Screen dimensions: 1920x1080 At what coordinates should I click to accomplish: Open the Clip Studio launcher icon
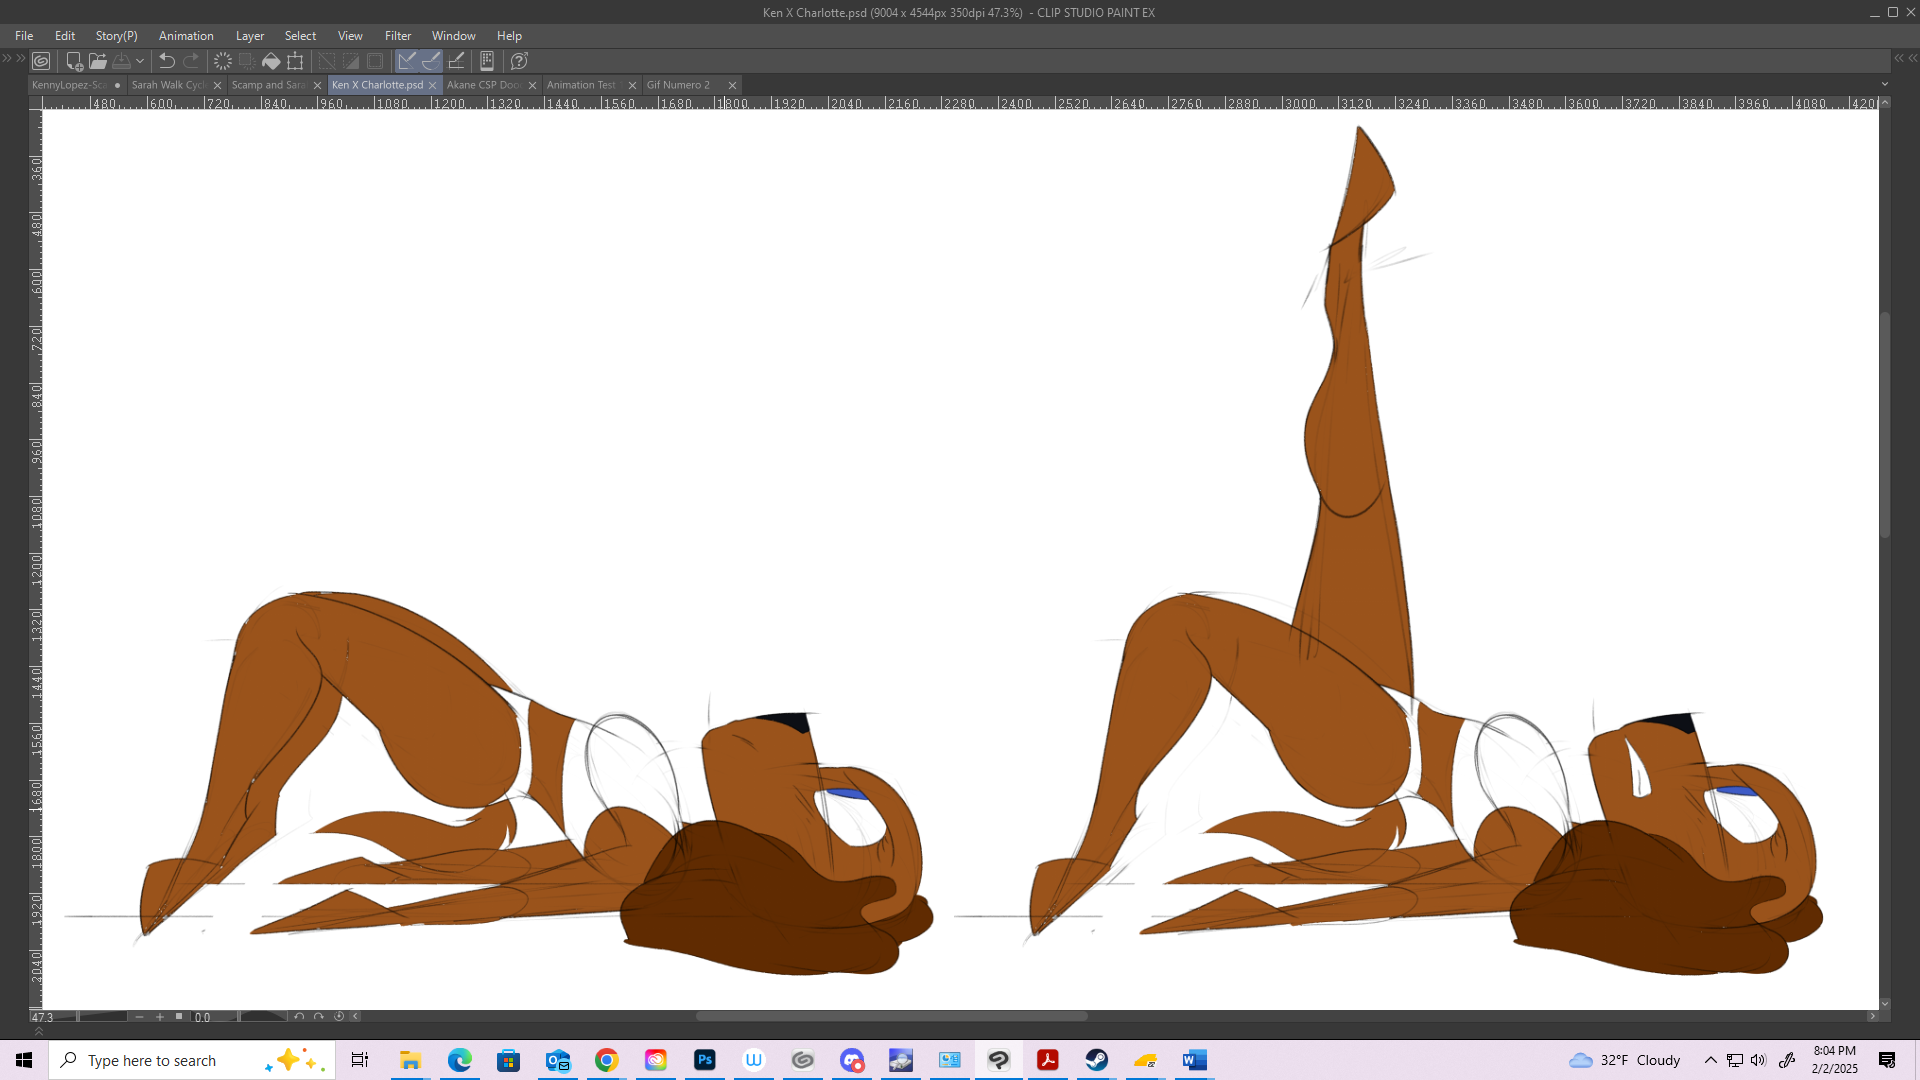41,61
